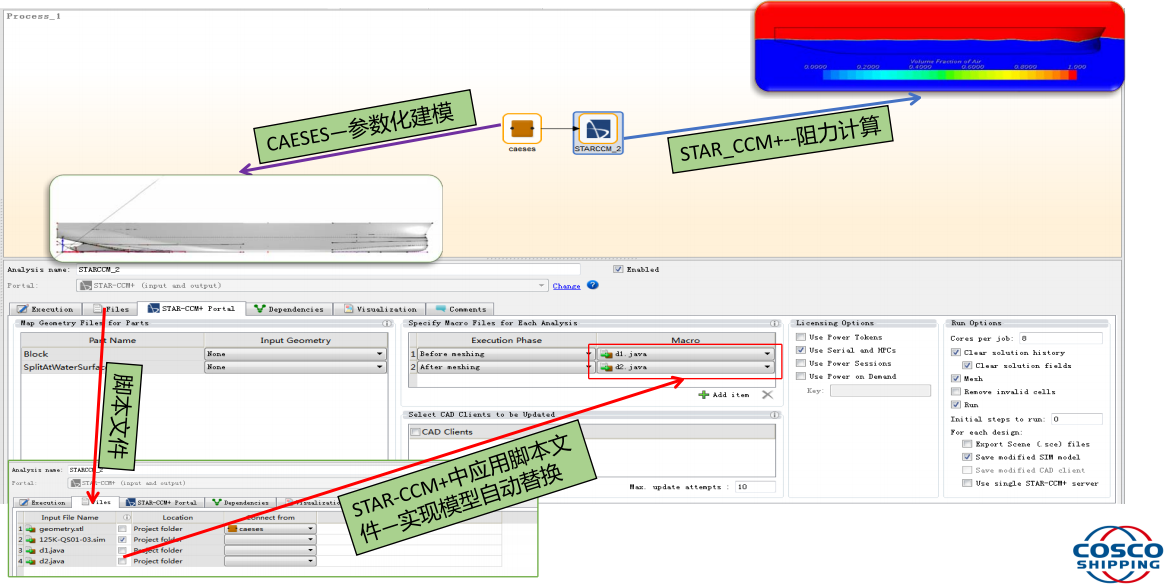Image resolution: width=1166 pixels, height=586 pixels.
Task: Click green plus icon of Add item
Action: [x=703, y=395]
